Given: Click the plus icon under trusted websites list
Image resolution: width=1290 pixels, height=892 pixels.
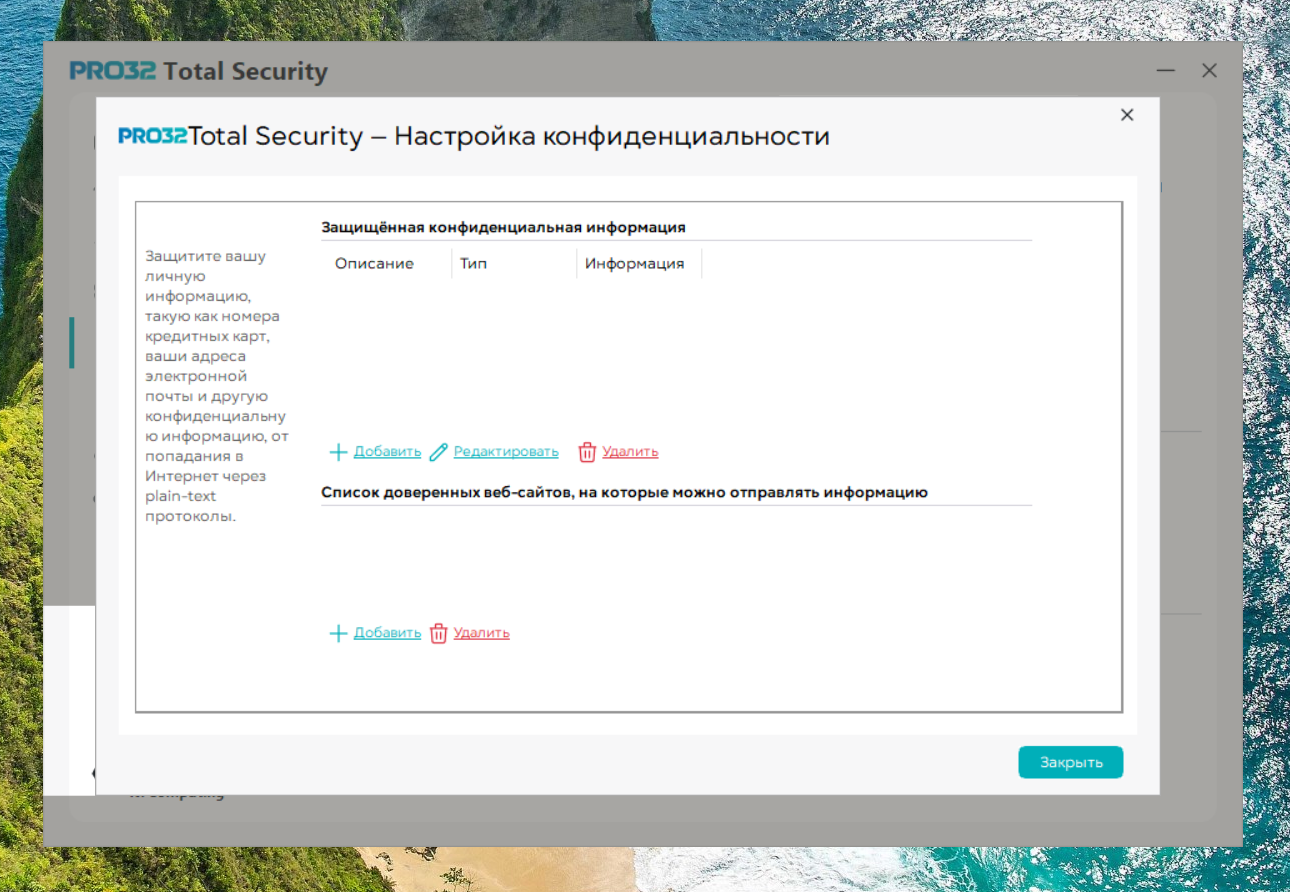Looking at the screenshot, I should 338,633.
